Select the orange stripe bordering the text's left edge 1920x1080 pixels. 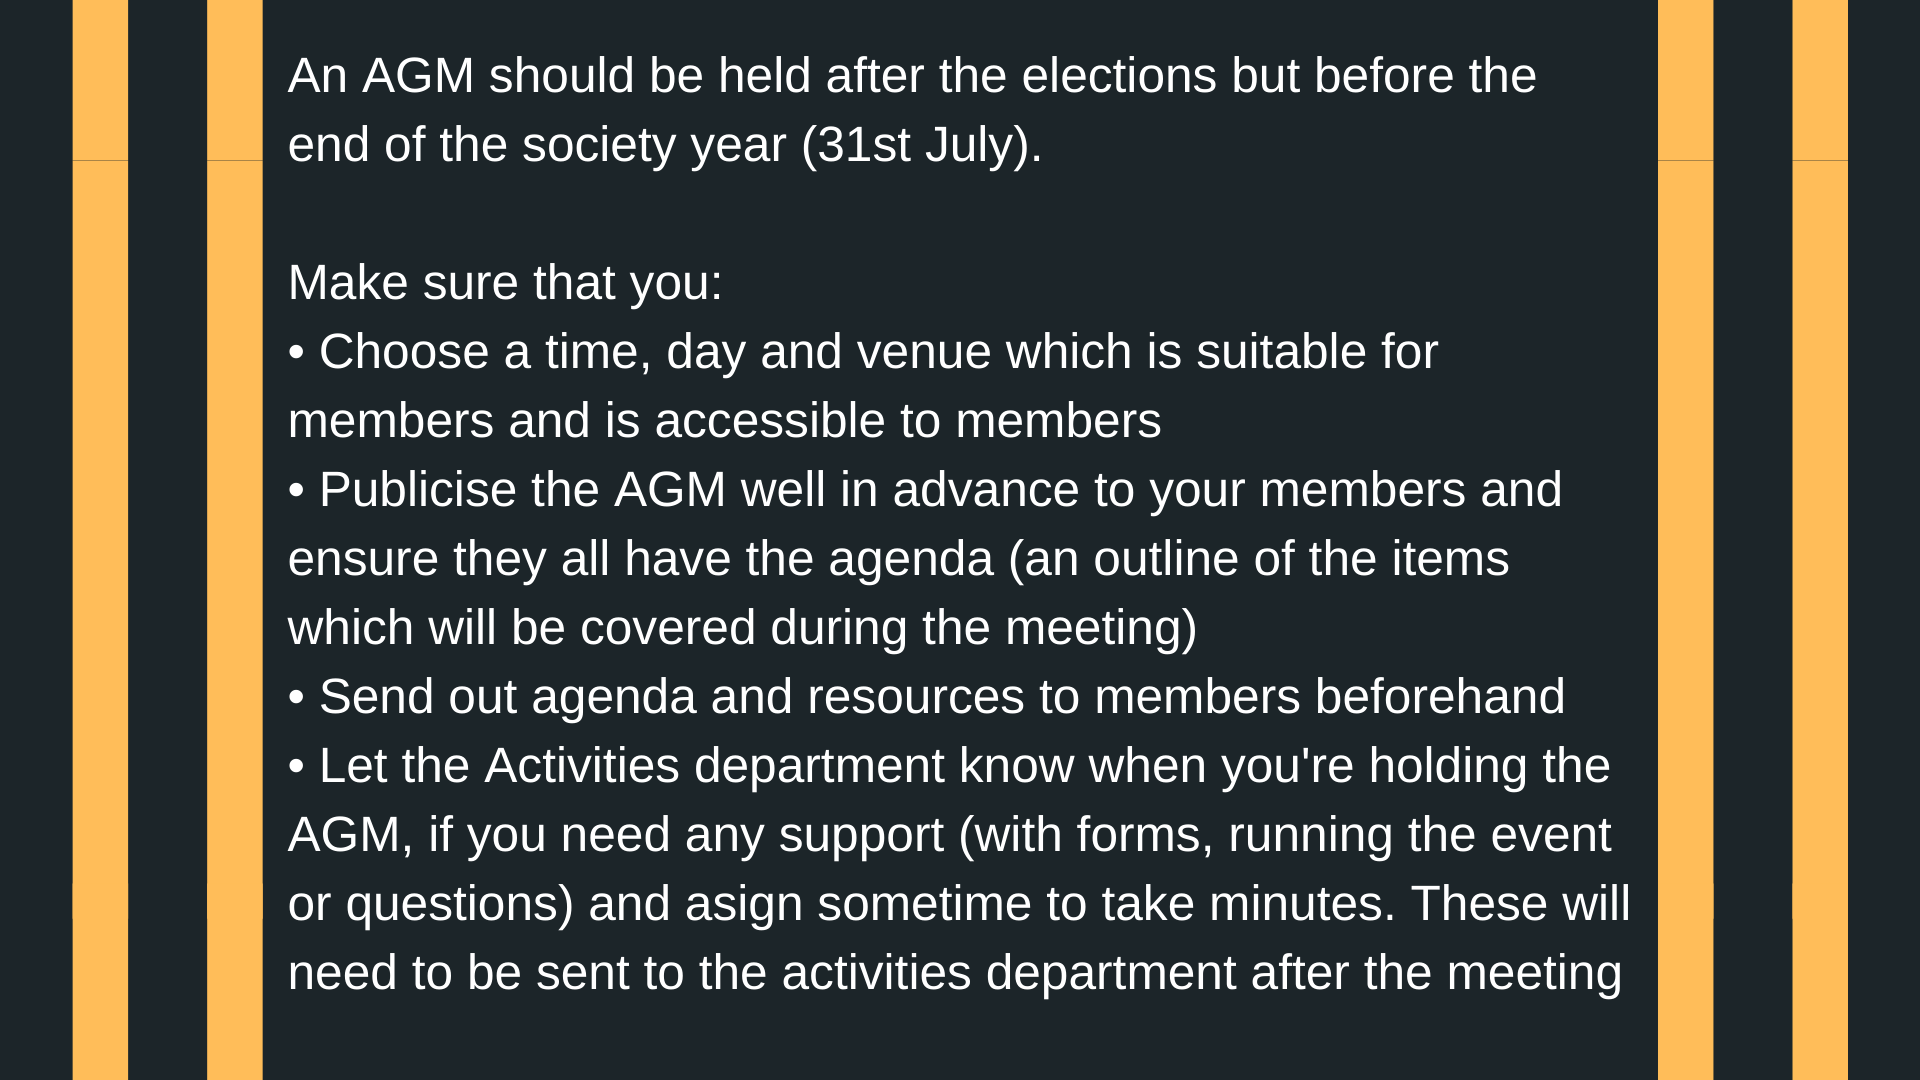click(x=235, y=540)
